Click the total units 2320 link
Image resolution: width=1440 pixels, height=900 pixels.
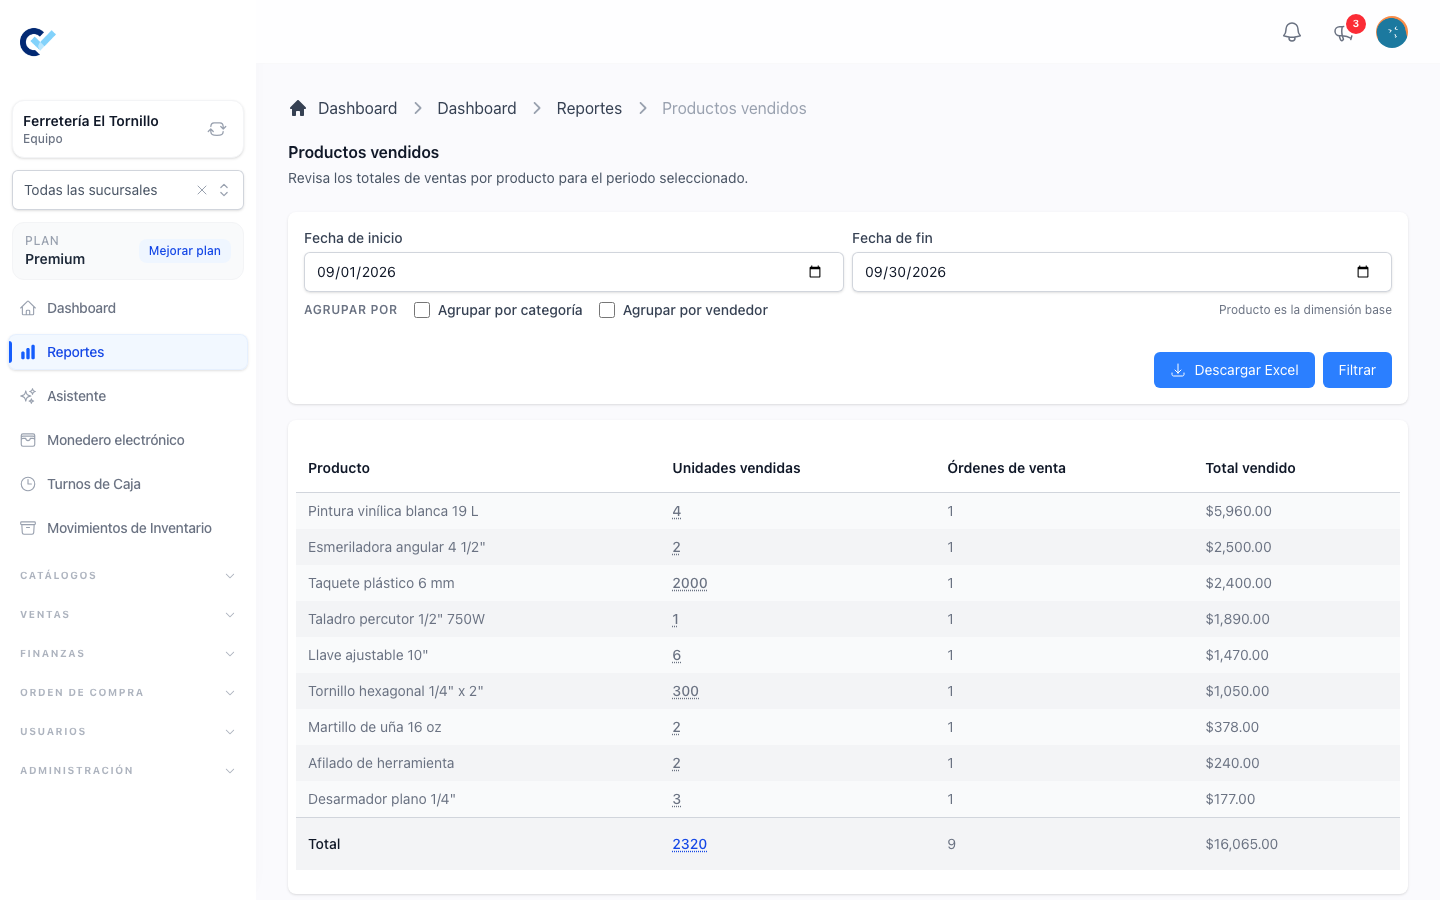pos(690,844)
